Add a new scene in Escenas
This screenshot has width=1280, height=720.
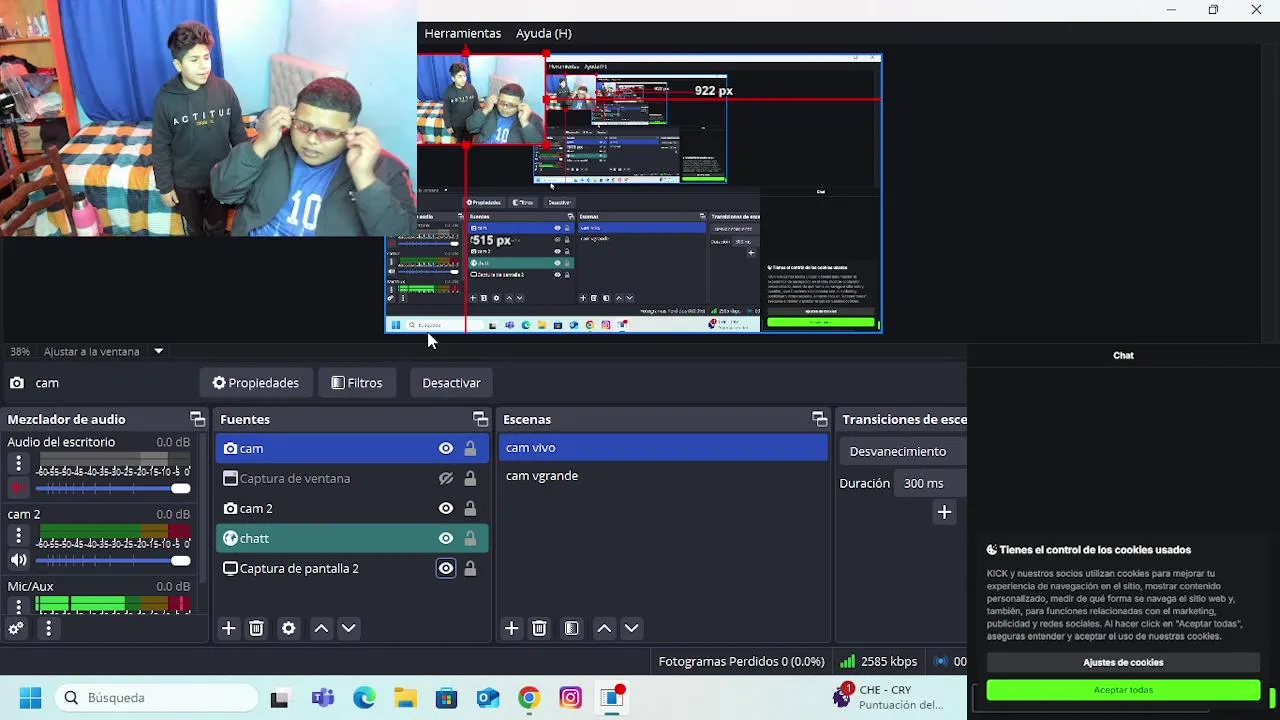(511, 628)
